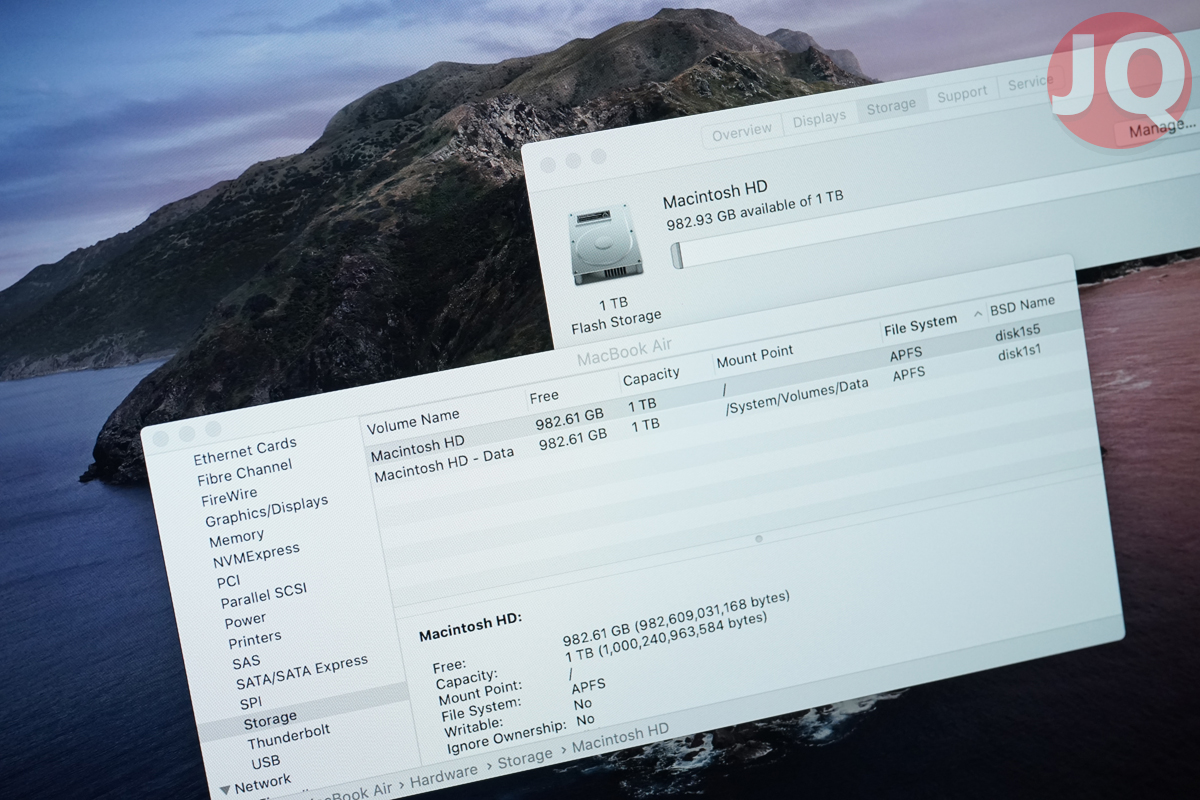Image resolution: width=1200 pixels, height=800 pixels.
Task: Click the Mount Point column header
Action: click(754, 355)
